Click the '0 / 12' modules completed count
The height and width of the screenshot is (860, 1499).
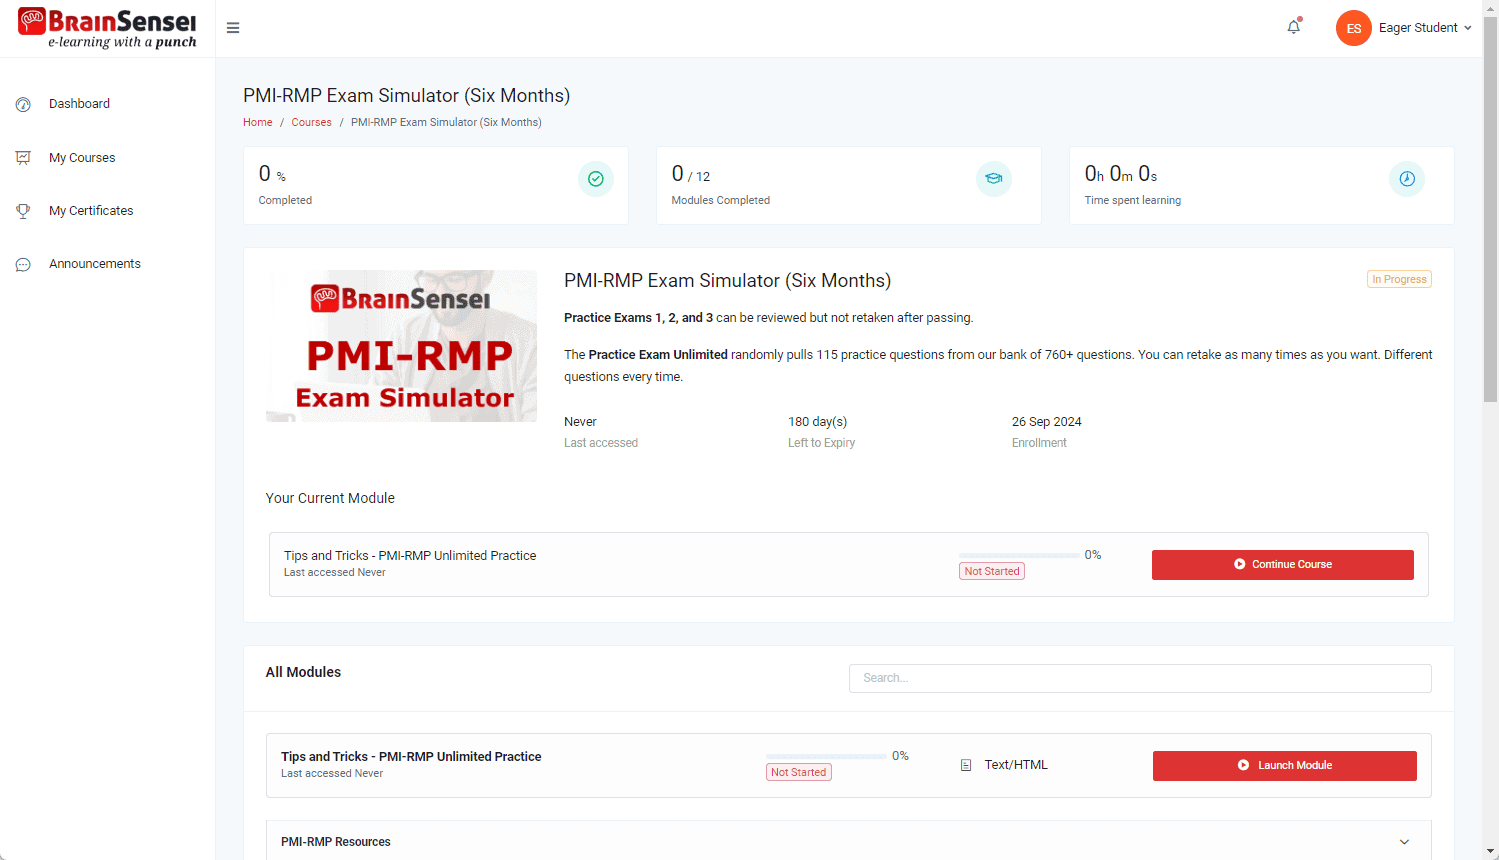[x=691, y=174]
